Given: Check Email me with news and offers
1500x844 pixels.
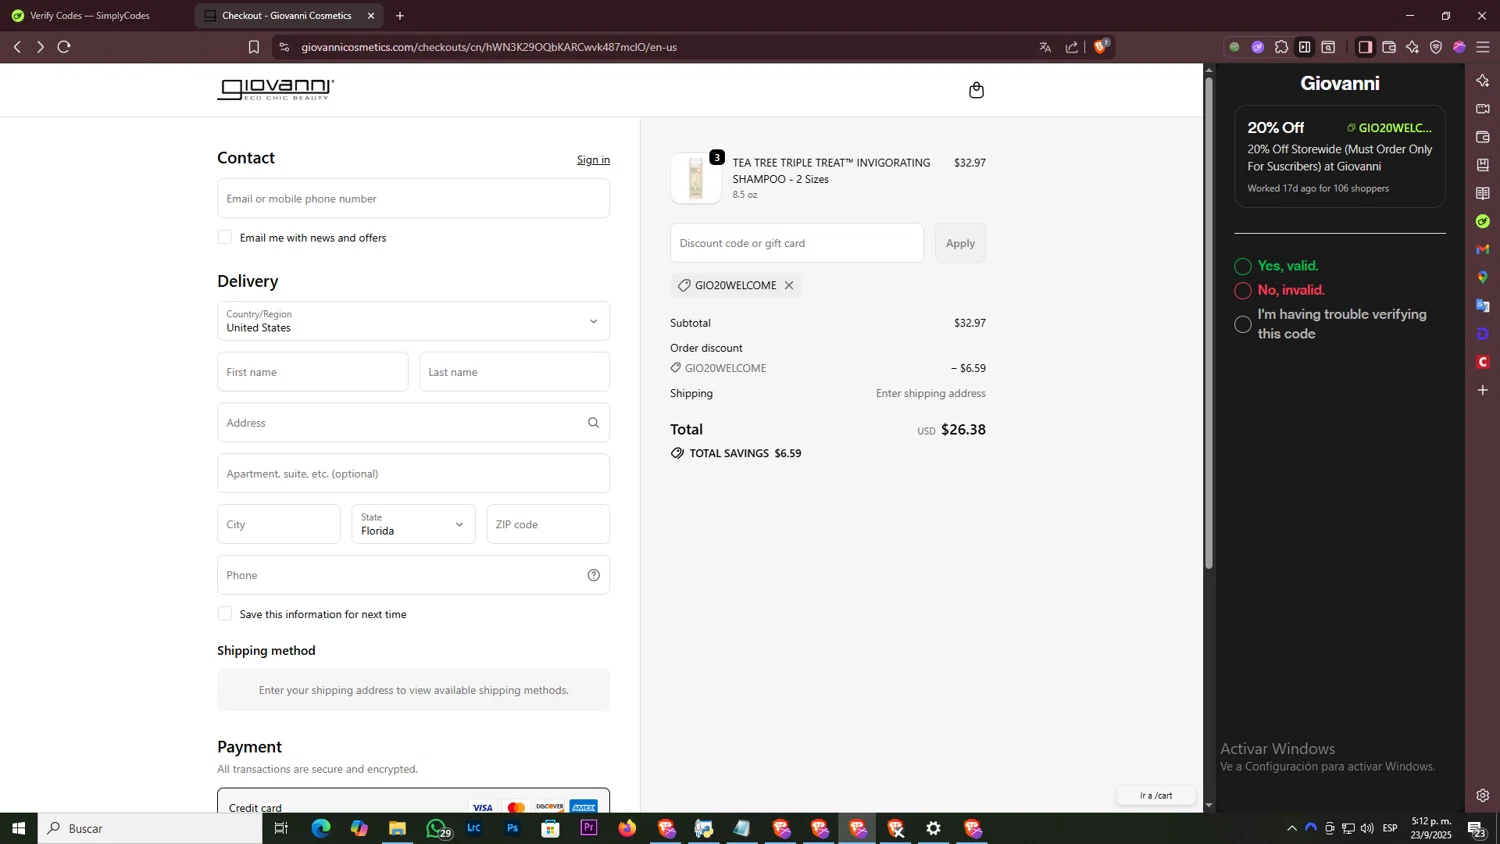Looking at the screenshot, I should point(225,237).
